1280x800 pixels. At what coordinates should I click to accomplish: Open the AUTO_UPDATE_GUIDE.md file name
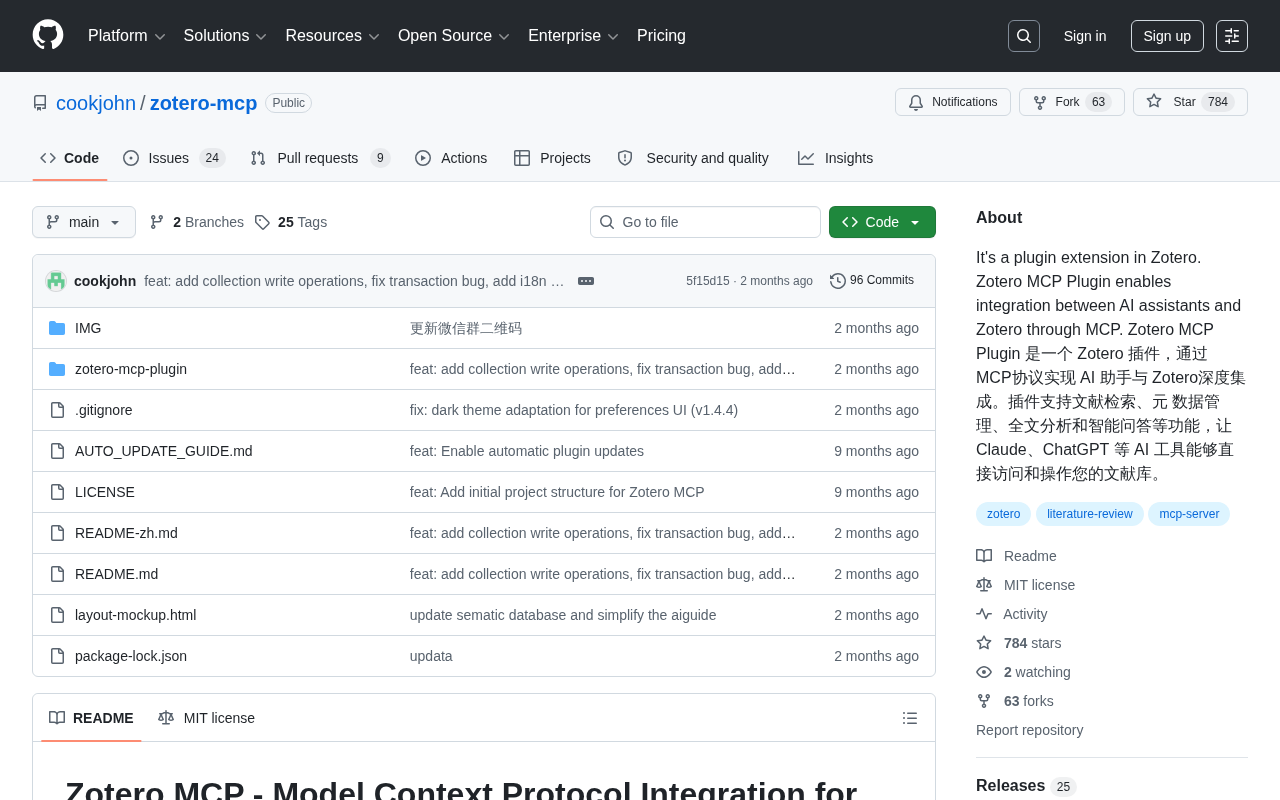coord(164,451)
